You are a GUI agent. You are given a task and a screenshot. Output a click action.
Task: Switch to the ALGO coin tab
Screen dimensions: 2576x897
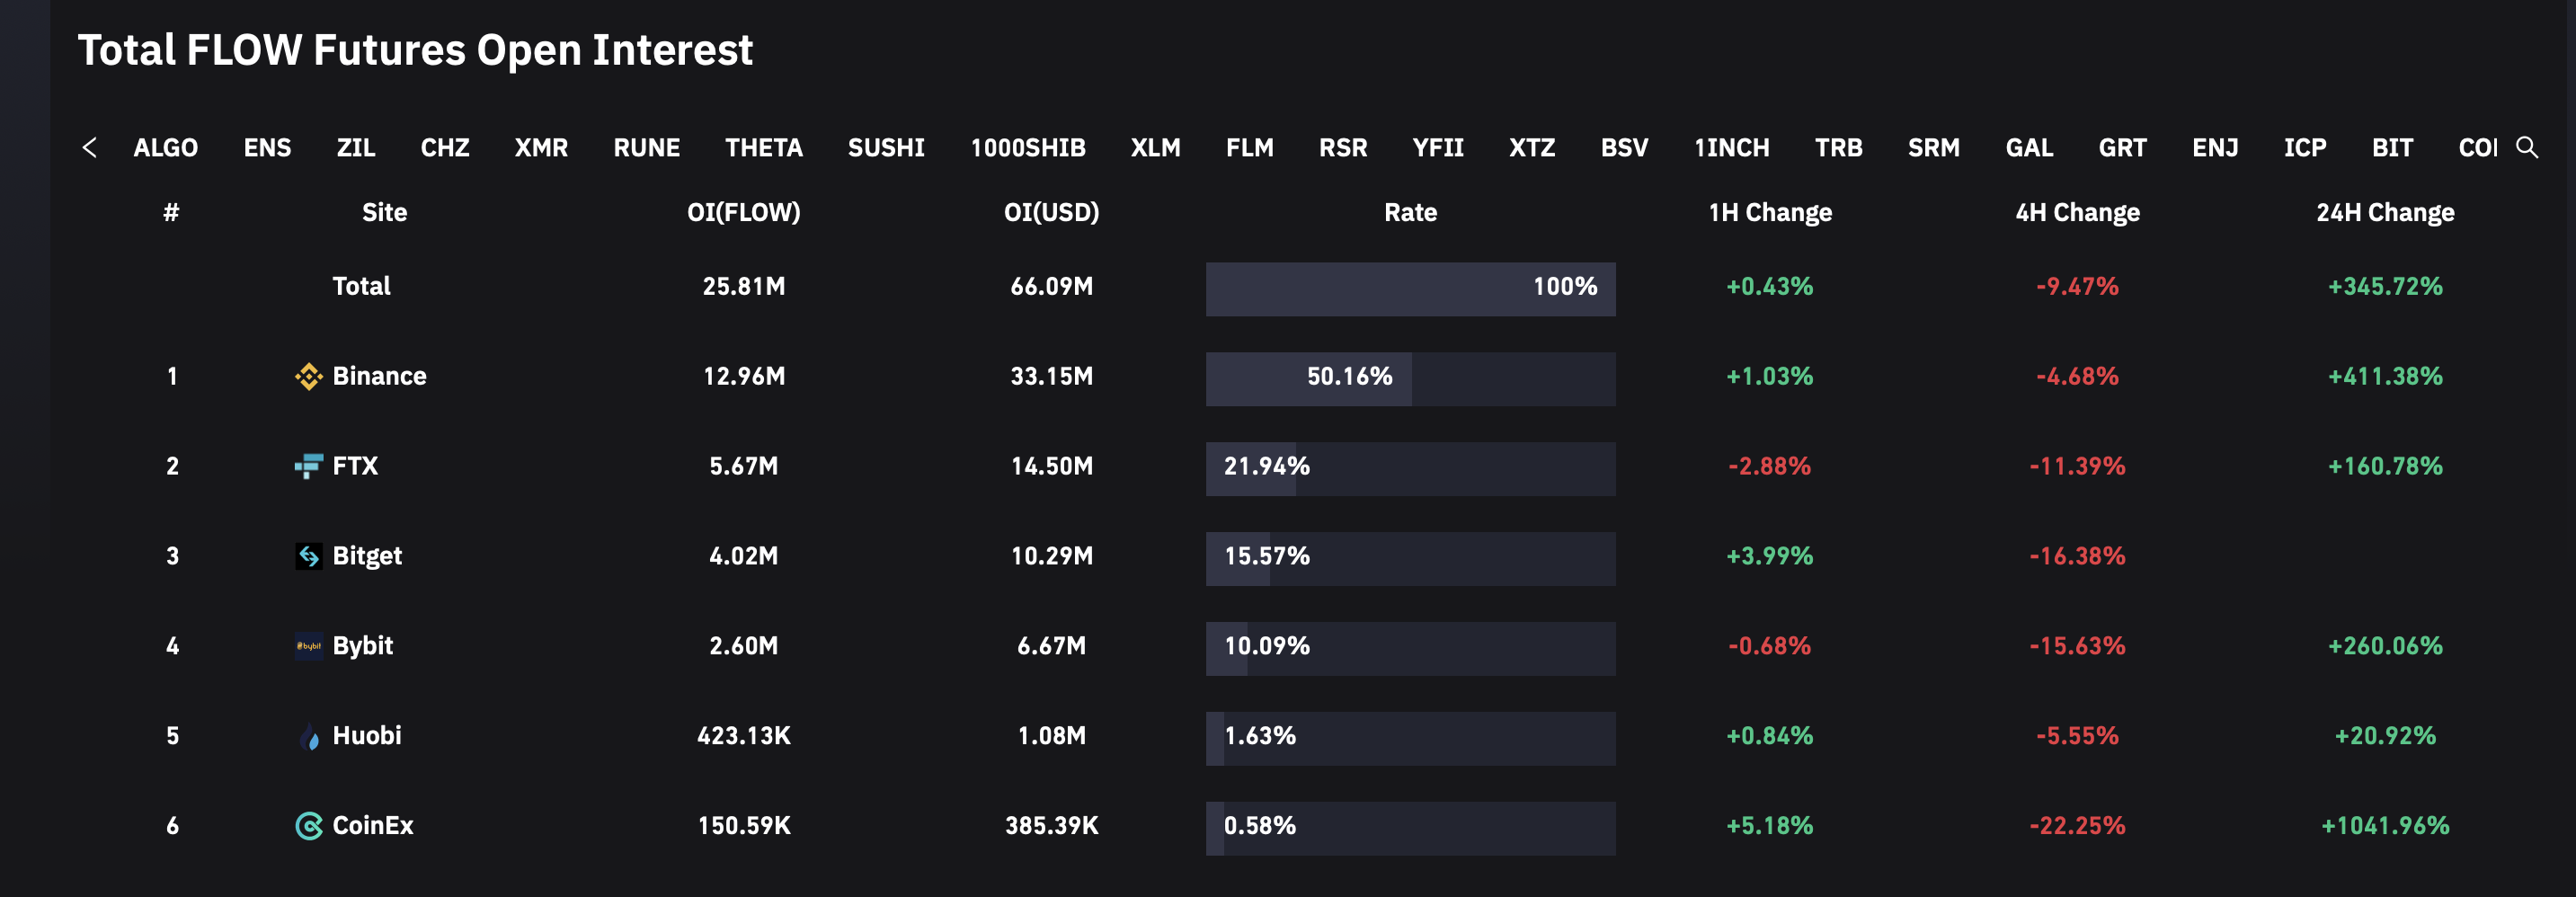click(166, 148)
